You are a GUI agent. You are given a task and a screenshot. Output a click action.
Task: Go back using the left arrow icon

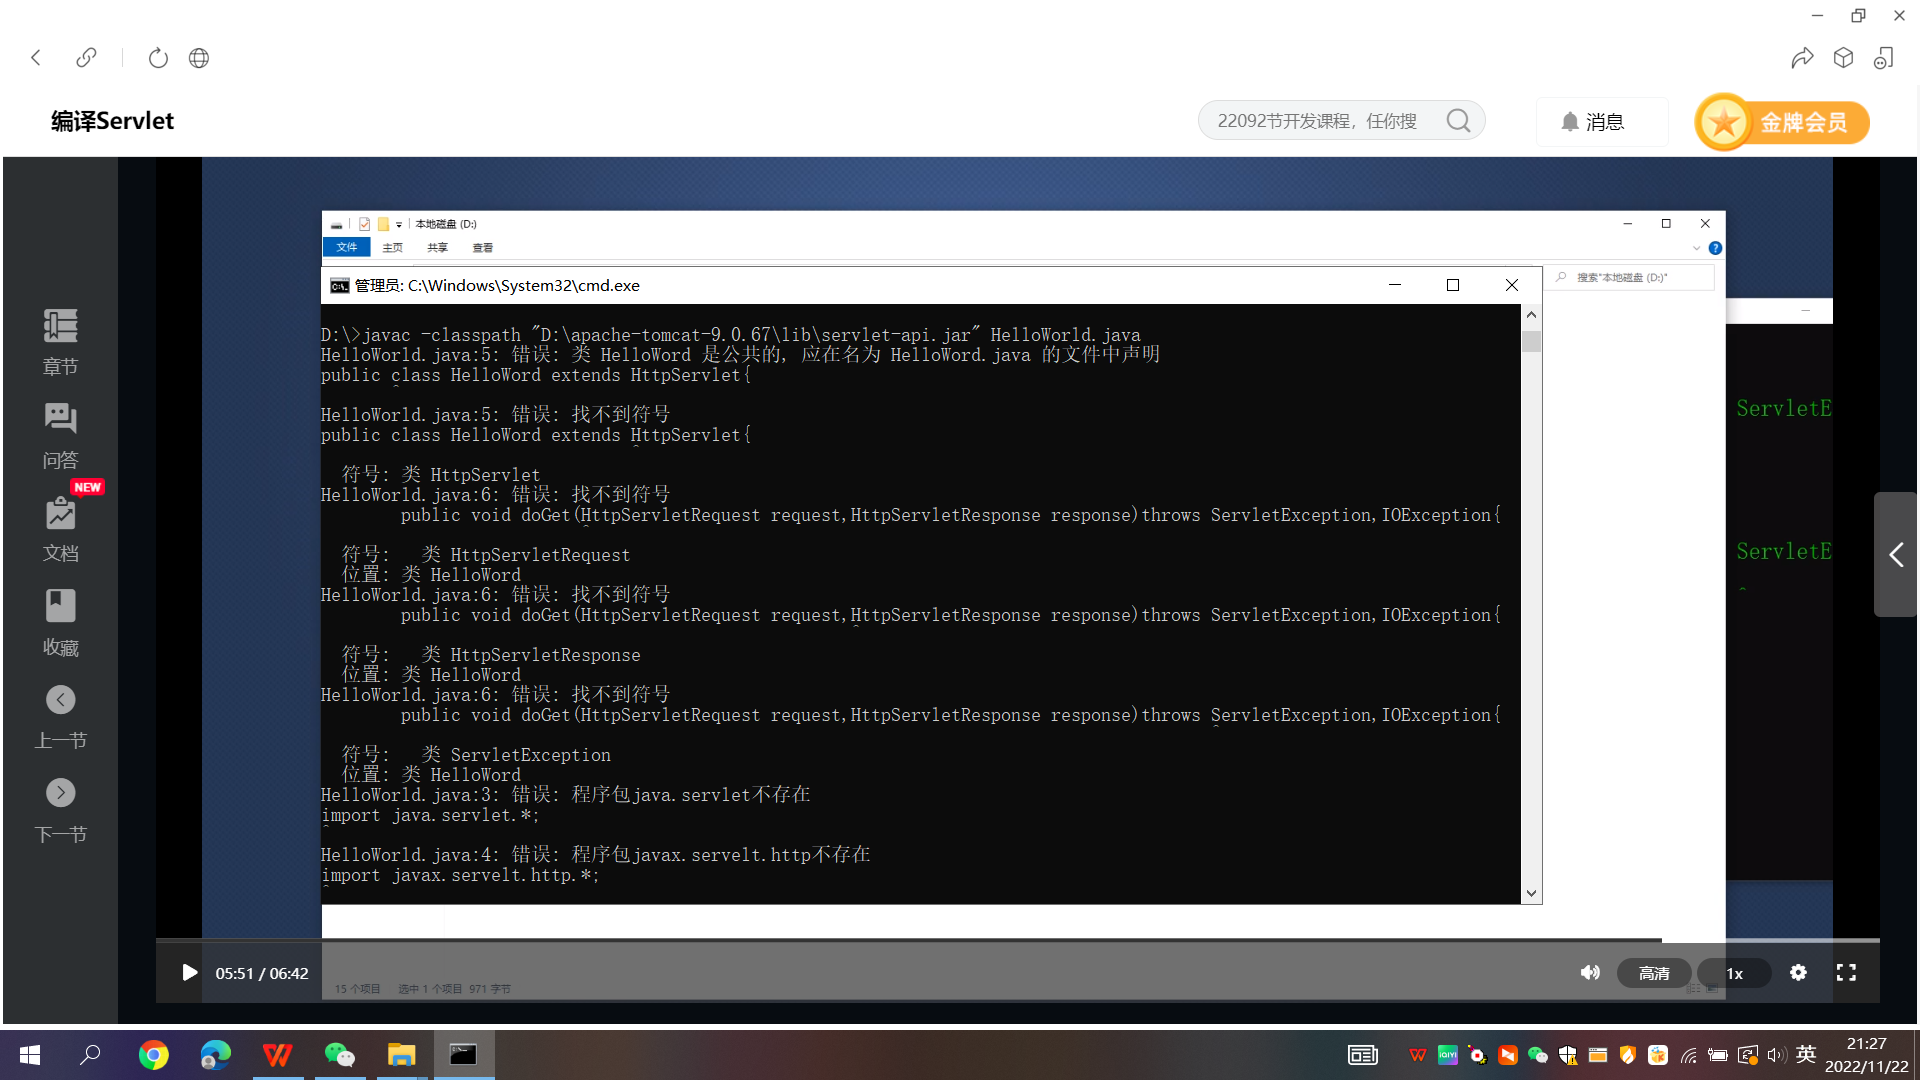[x=36, y=58]
